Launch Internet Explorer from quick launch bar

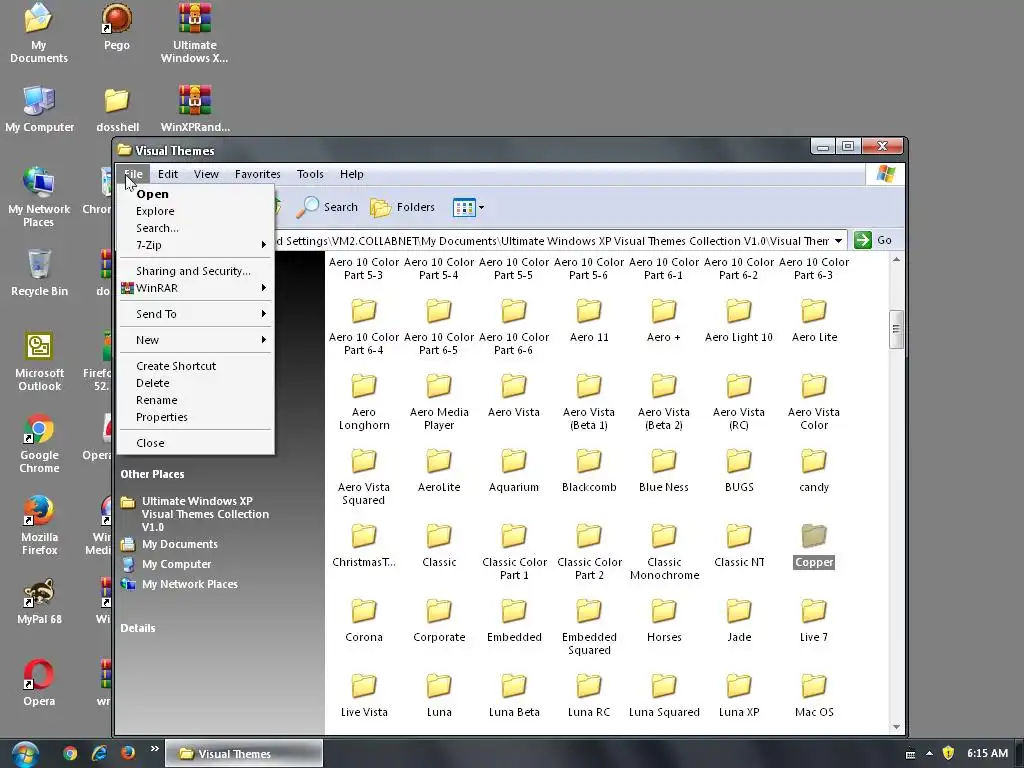pos(99,753)
